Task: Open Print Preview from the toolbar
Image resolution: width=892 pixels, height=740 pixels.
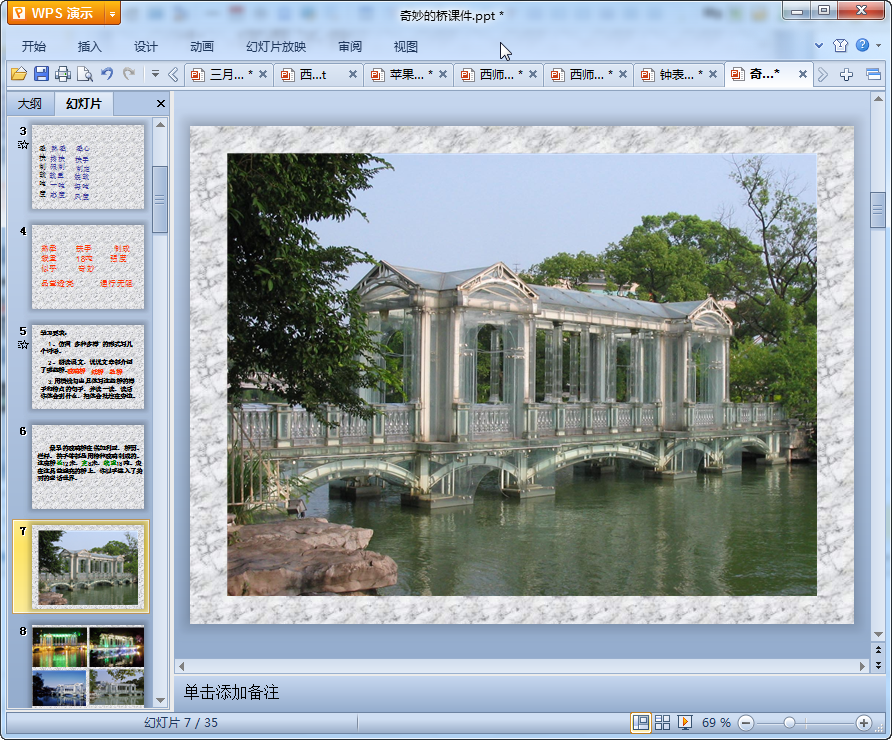Action: [x=85, y=74]
